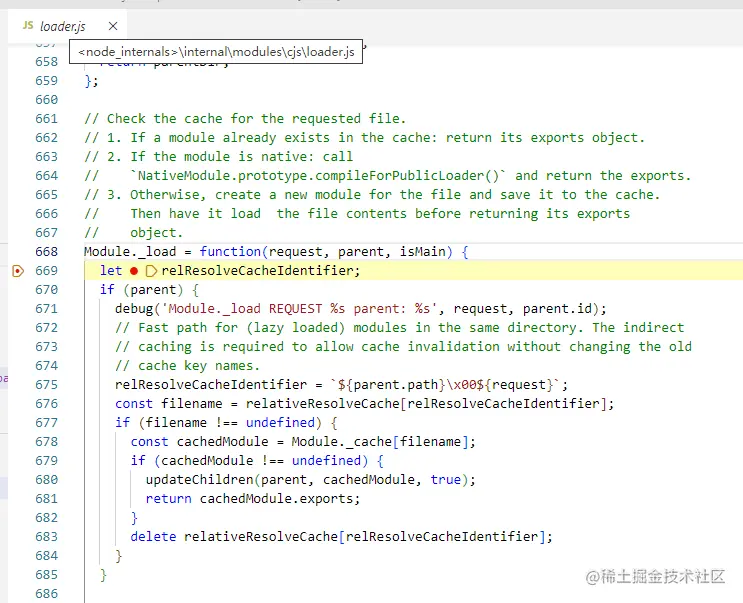This screenshot has height=603, width=743.
Task: Click 'Module._load' on line 668
Action: point(130,252)
